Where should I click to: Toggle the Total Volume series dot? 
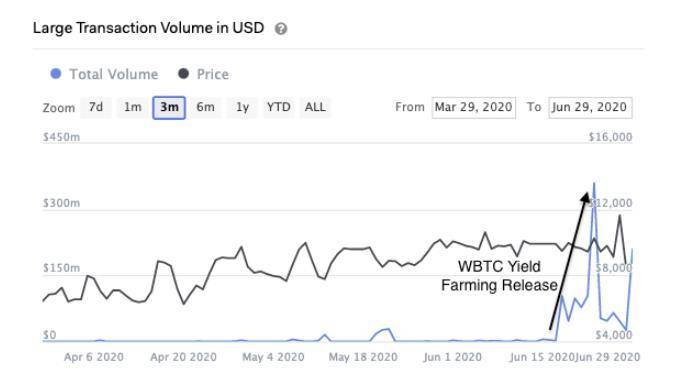[x=56, y=74]
